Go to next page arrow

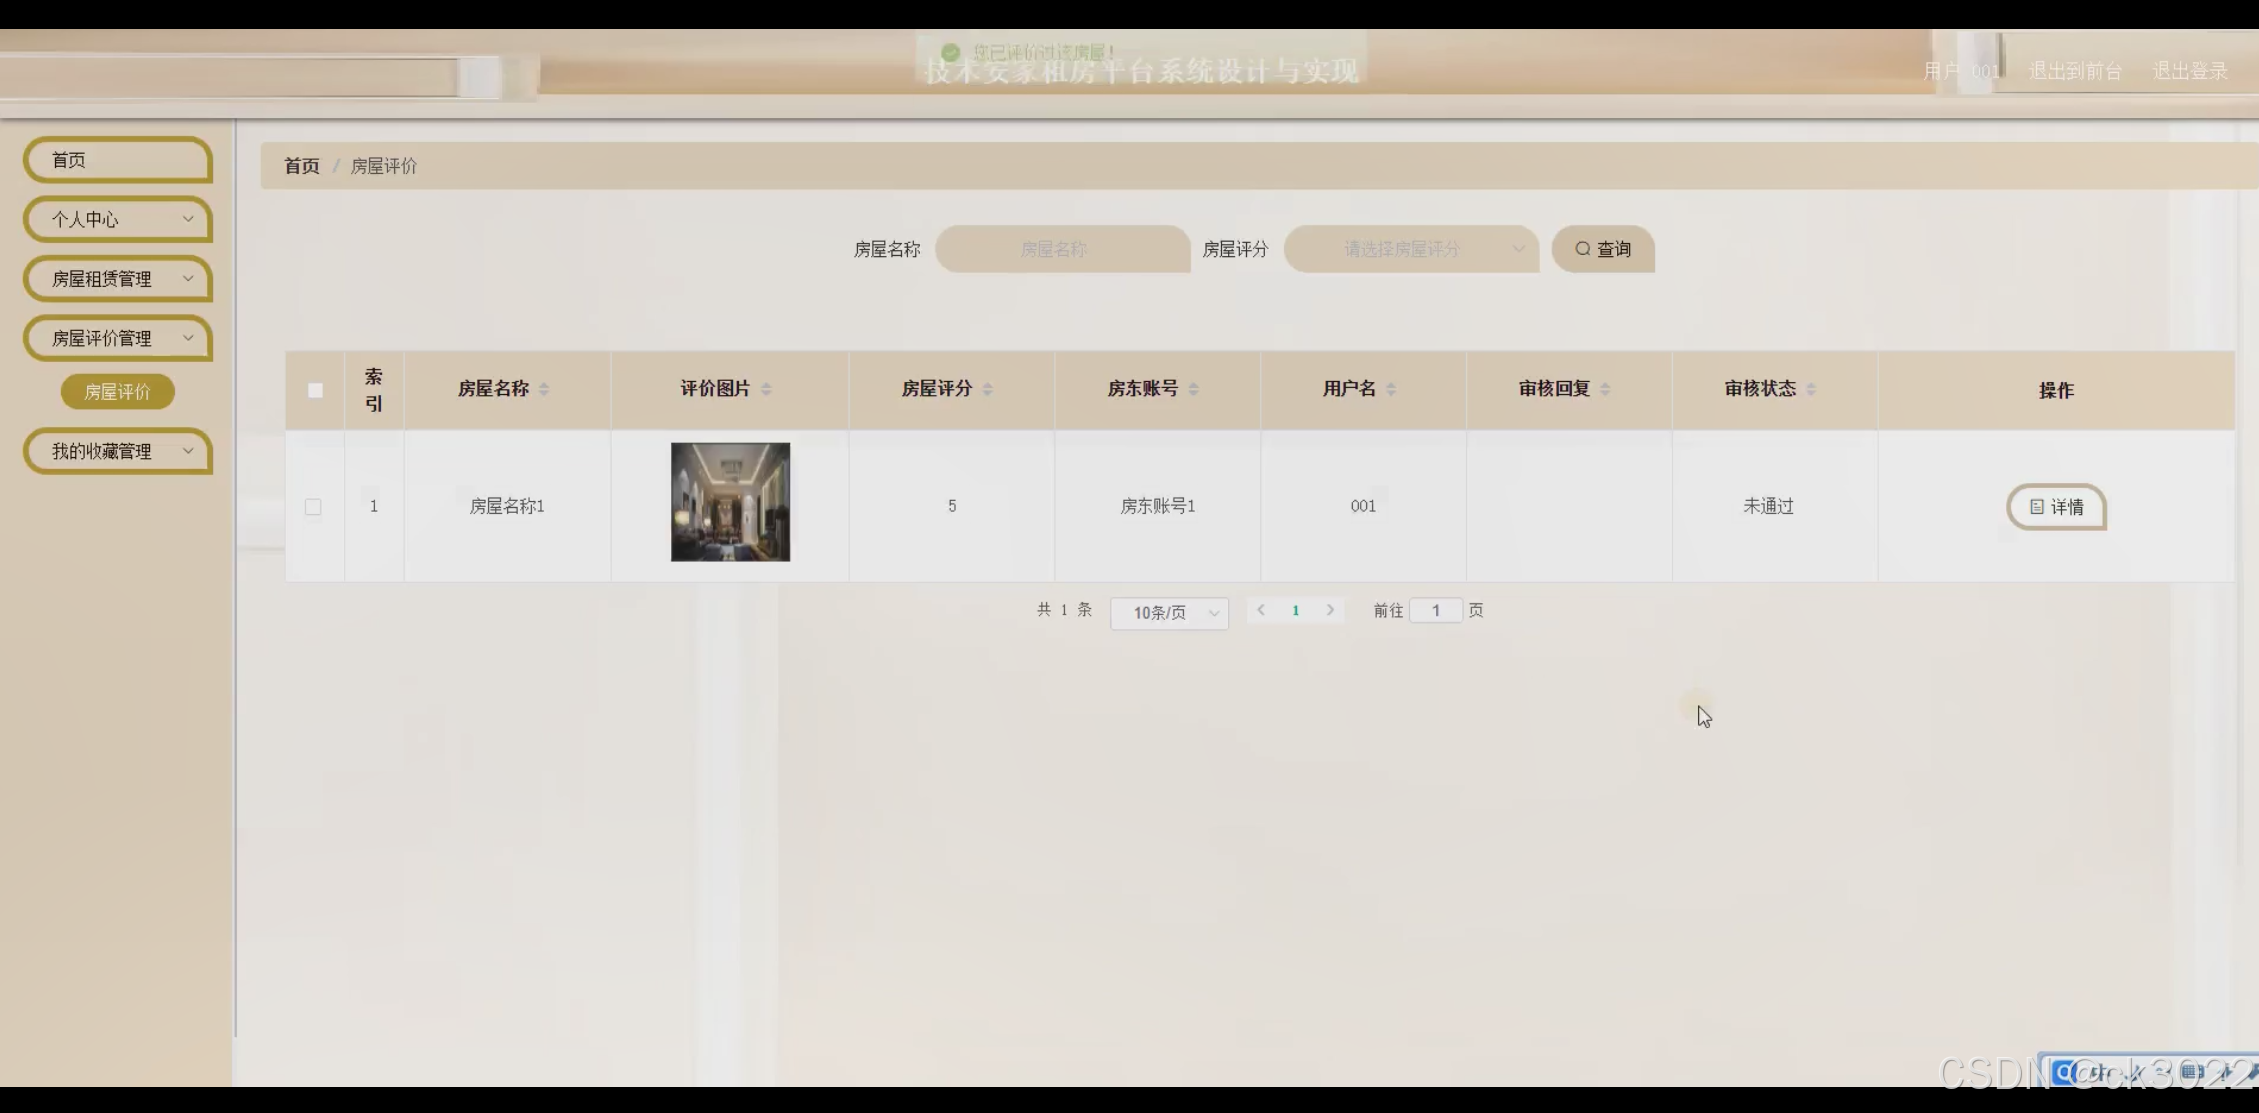click(1330, 610)
